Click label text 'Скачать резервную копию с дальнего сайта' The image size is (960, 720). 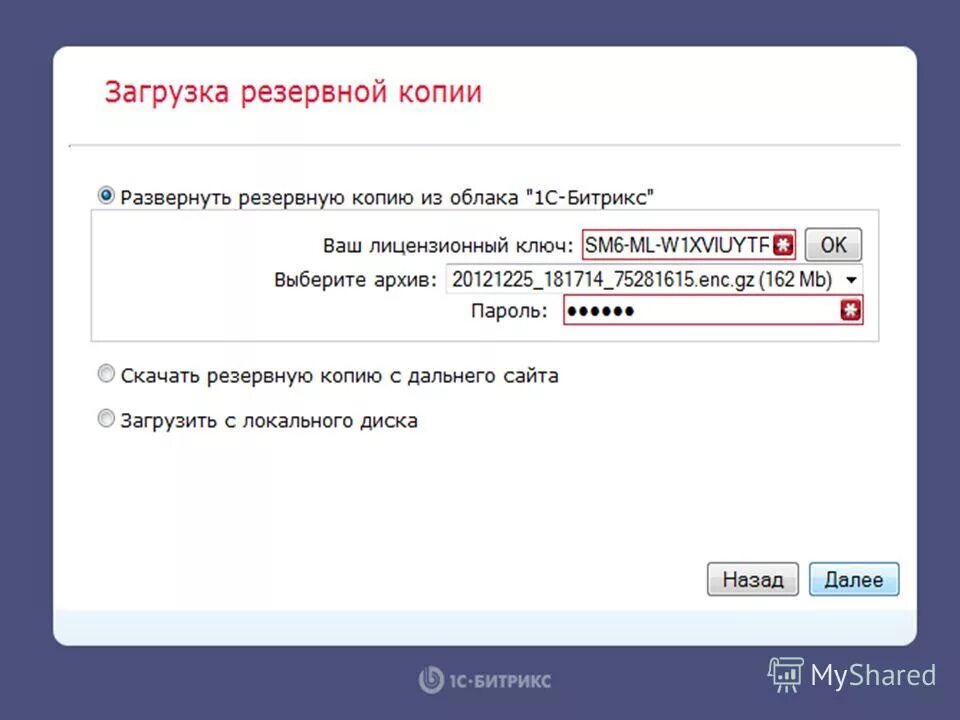[339, 375]
